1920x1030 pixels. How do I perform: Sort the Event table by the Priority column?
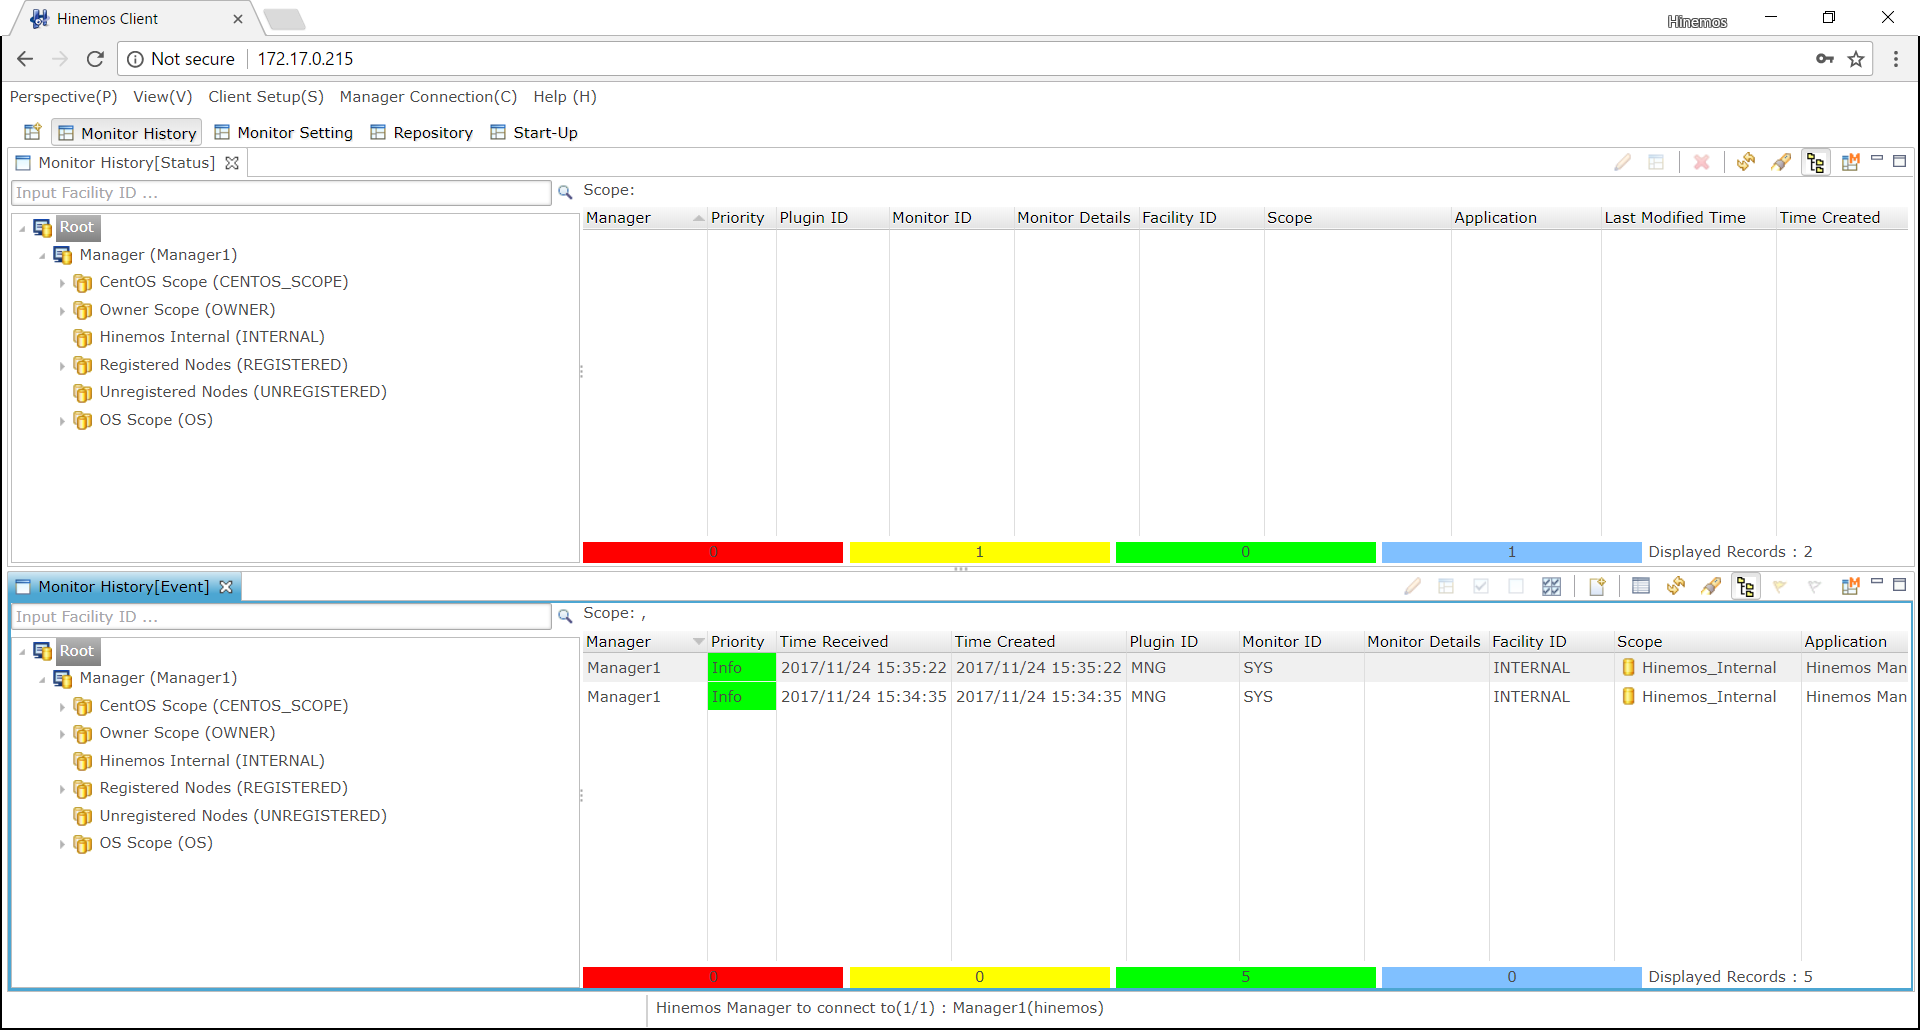[741, 641]
